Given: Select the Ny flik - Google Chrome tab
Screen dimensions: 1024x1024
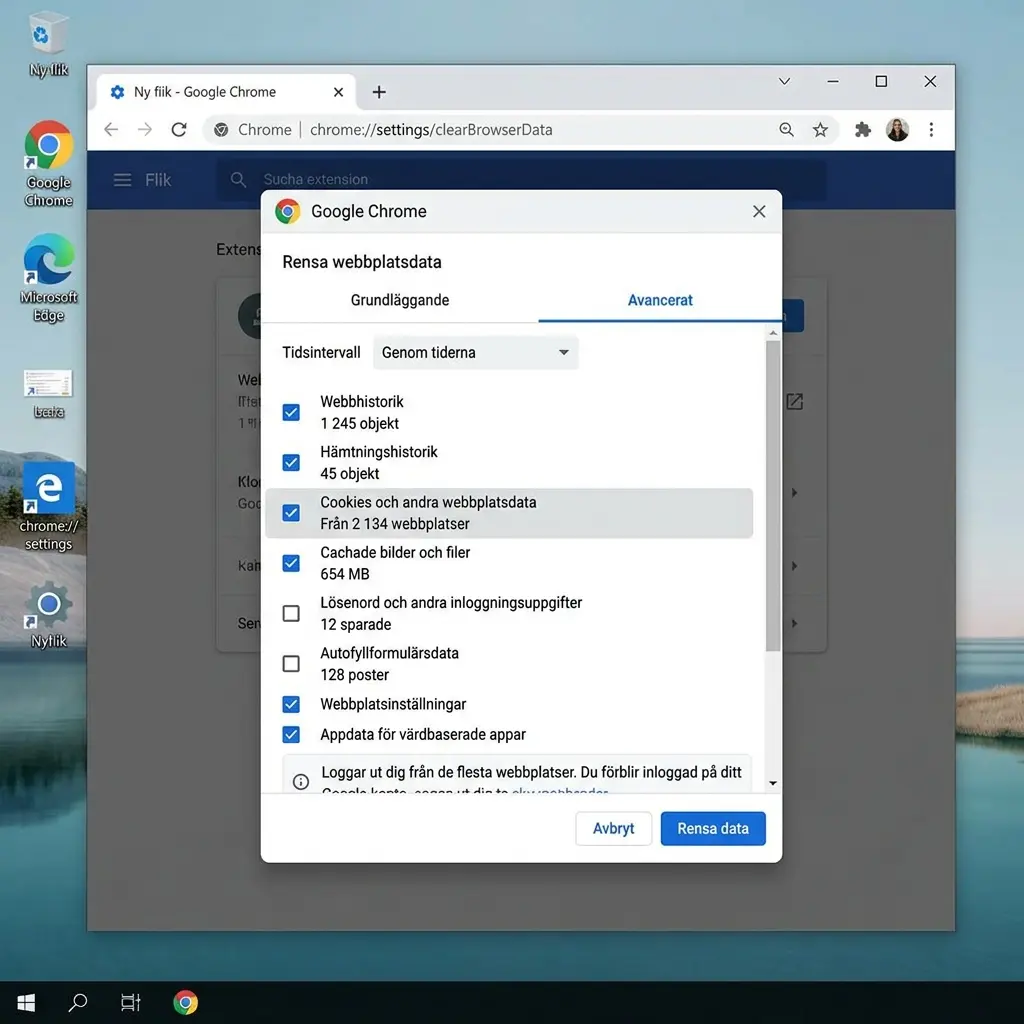Looking at the screenshot, I should coord(226,92).
